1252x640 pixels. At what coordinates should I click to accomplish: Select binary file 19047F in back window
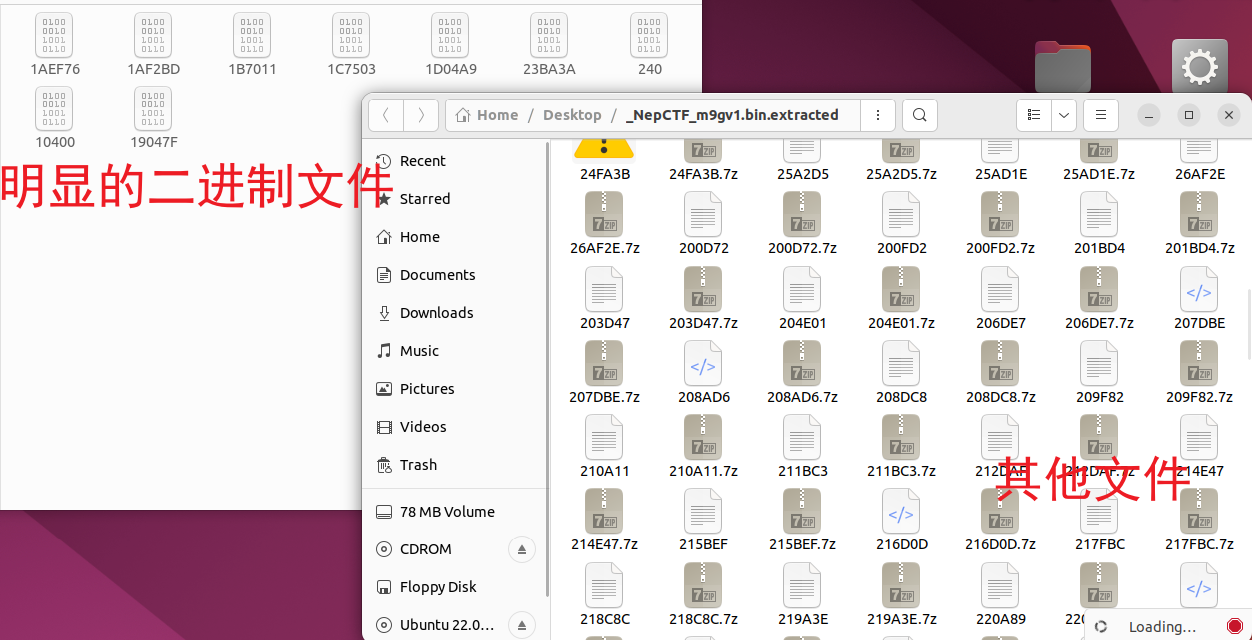[153, 117]
